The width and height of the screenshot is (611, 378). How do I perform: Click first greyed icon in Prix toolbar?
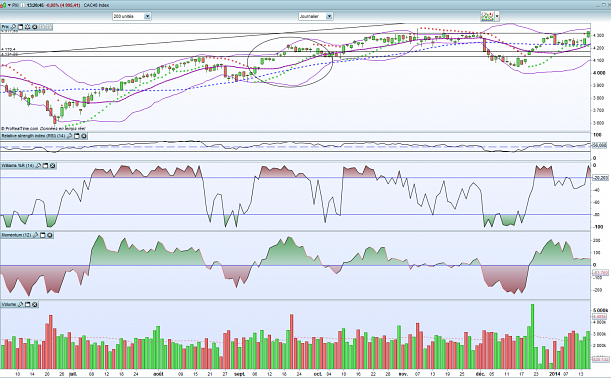[x=42, y=27]
